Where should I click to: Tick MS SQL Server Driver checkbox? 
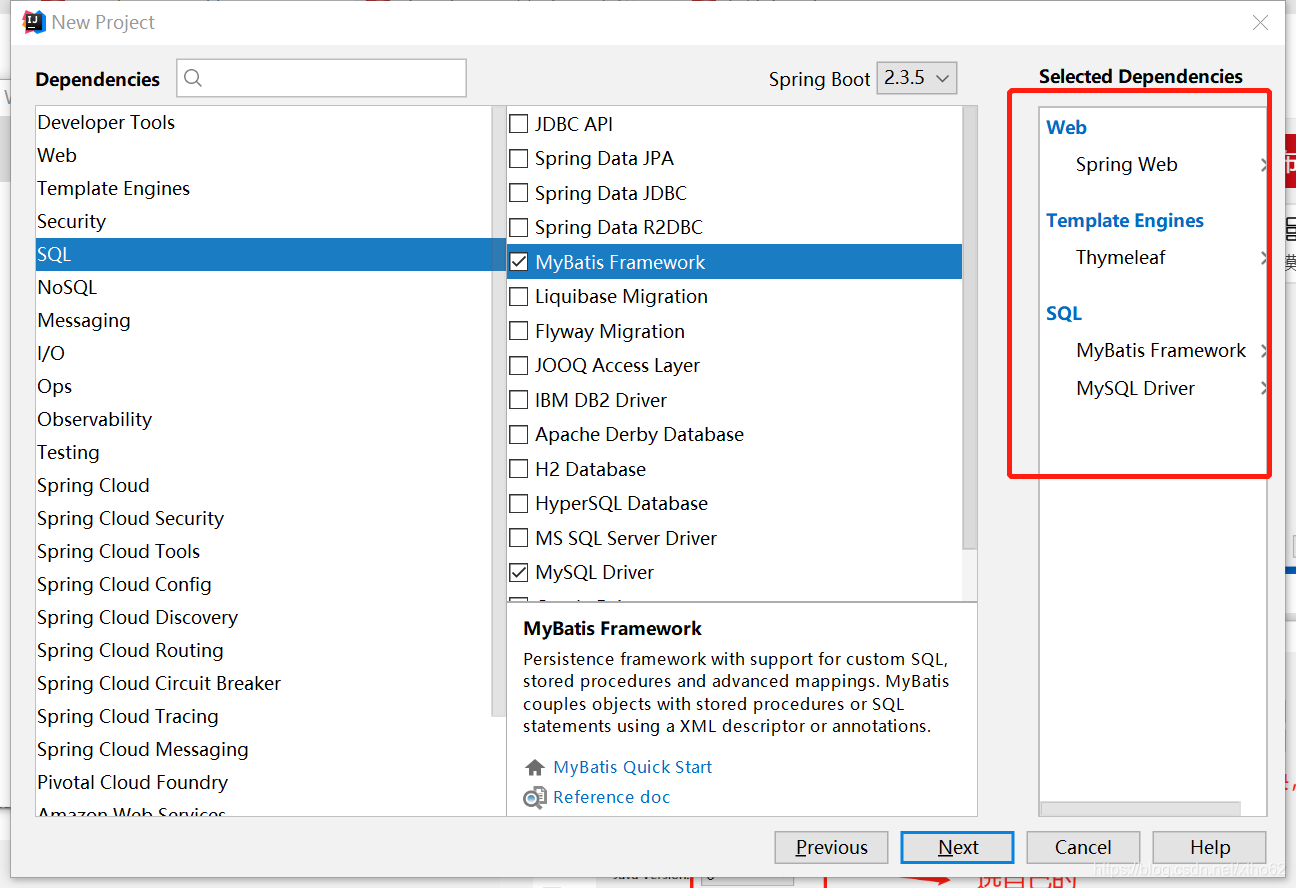click(519, 538)
